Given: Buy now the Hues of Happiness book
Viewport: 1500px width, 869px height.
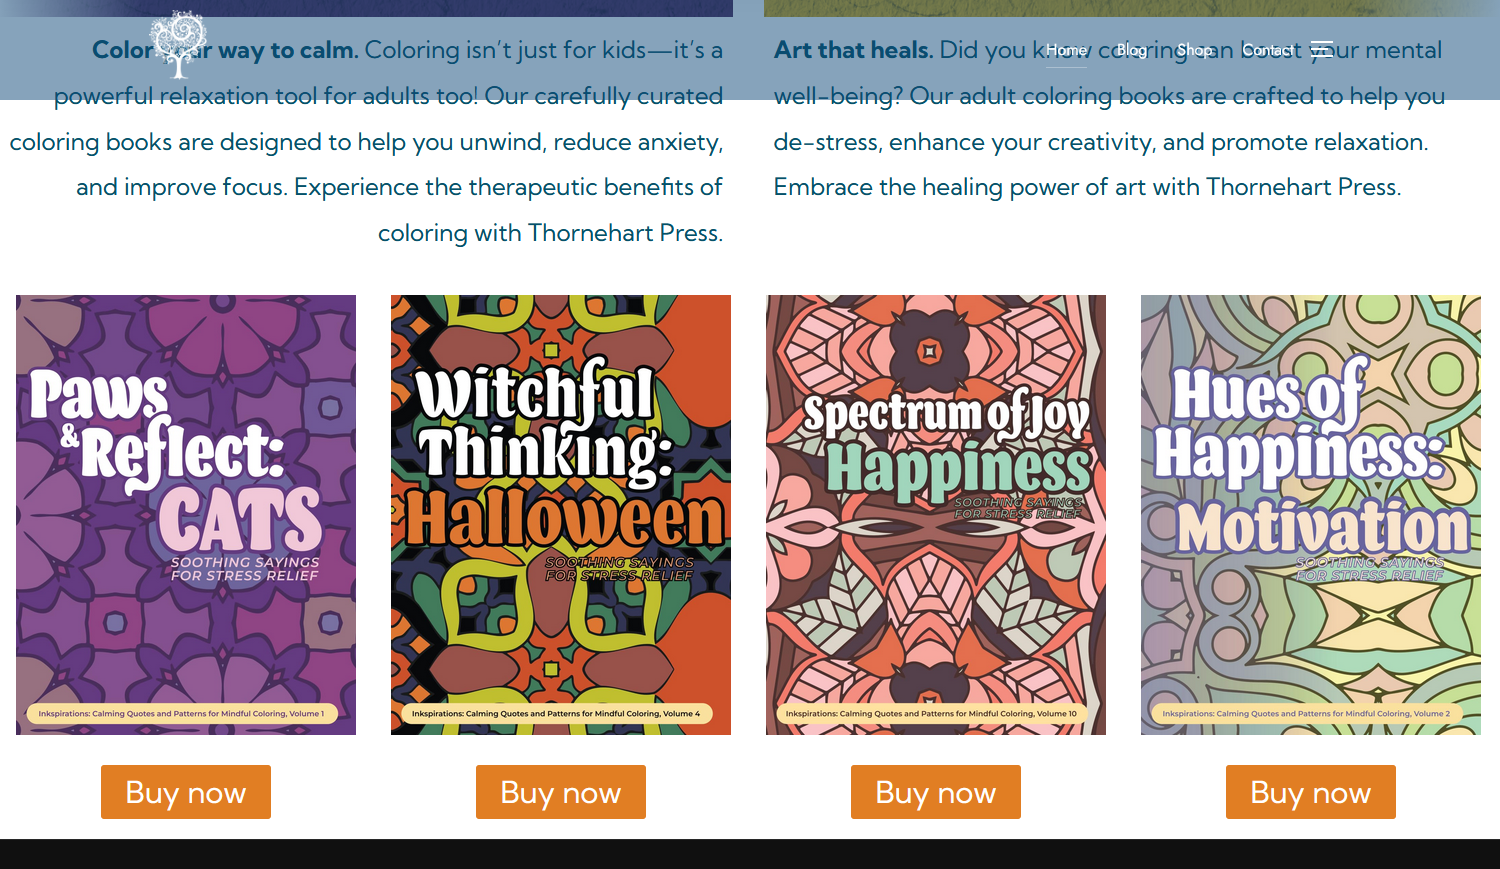Looking at the screenshot, I should tap(1311, 792).
